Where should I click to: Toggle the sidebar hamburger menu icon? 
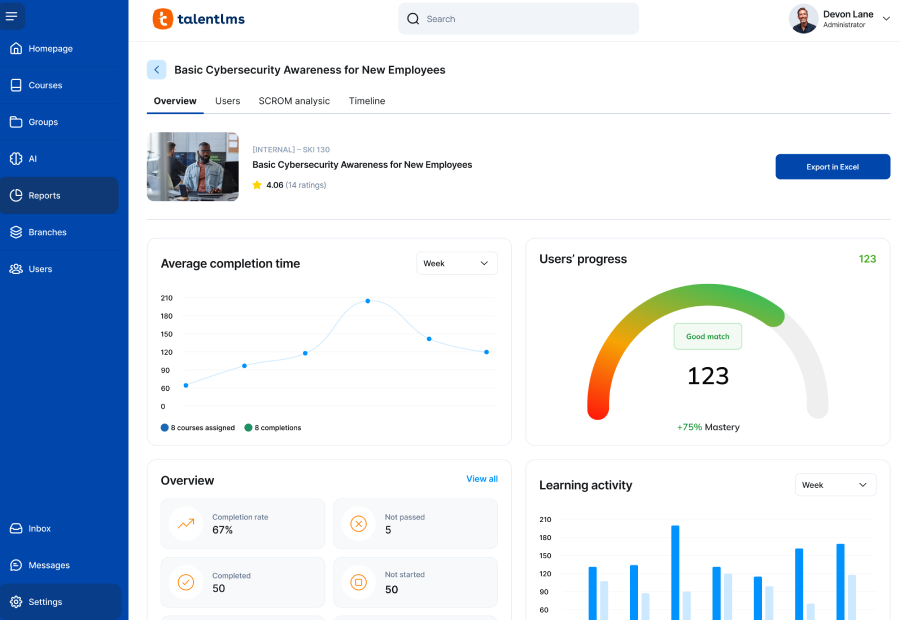tap(11, 16)
